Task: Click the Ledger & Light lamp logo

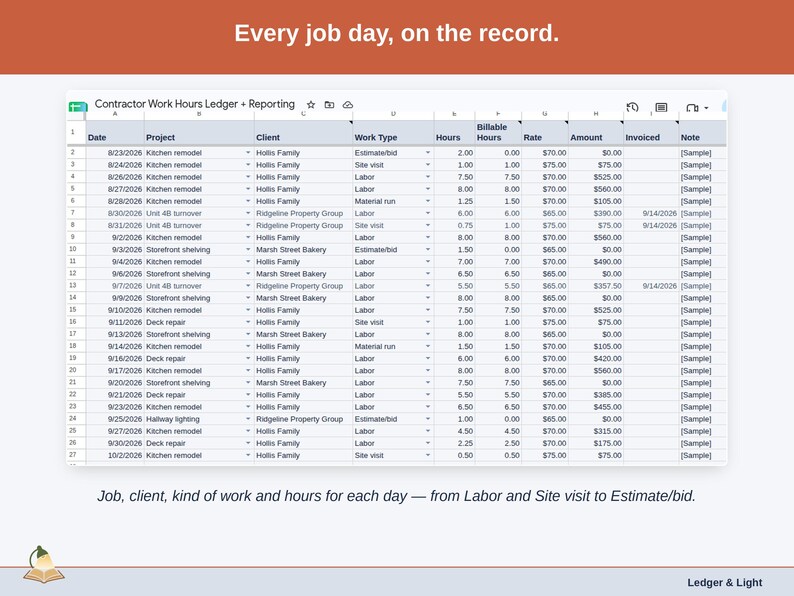Action: (x=44, y=565)
